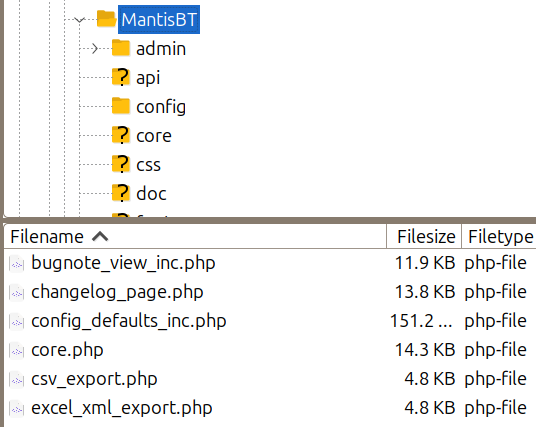This screenshot has width=536, height=427.
Task: Click the css folder question-mark icon
Action: [x=121, y=164]
